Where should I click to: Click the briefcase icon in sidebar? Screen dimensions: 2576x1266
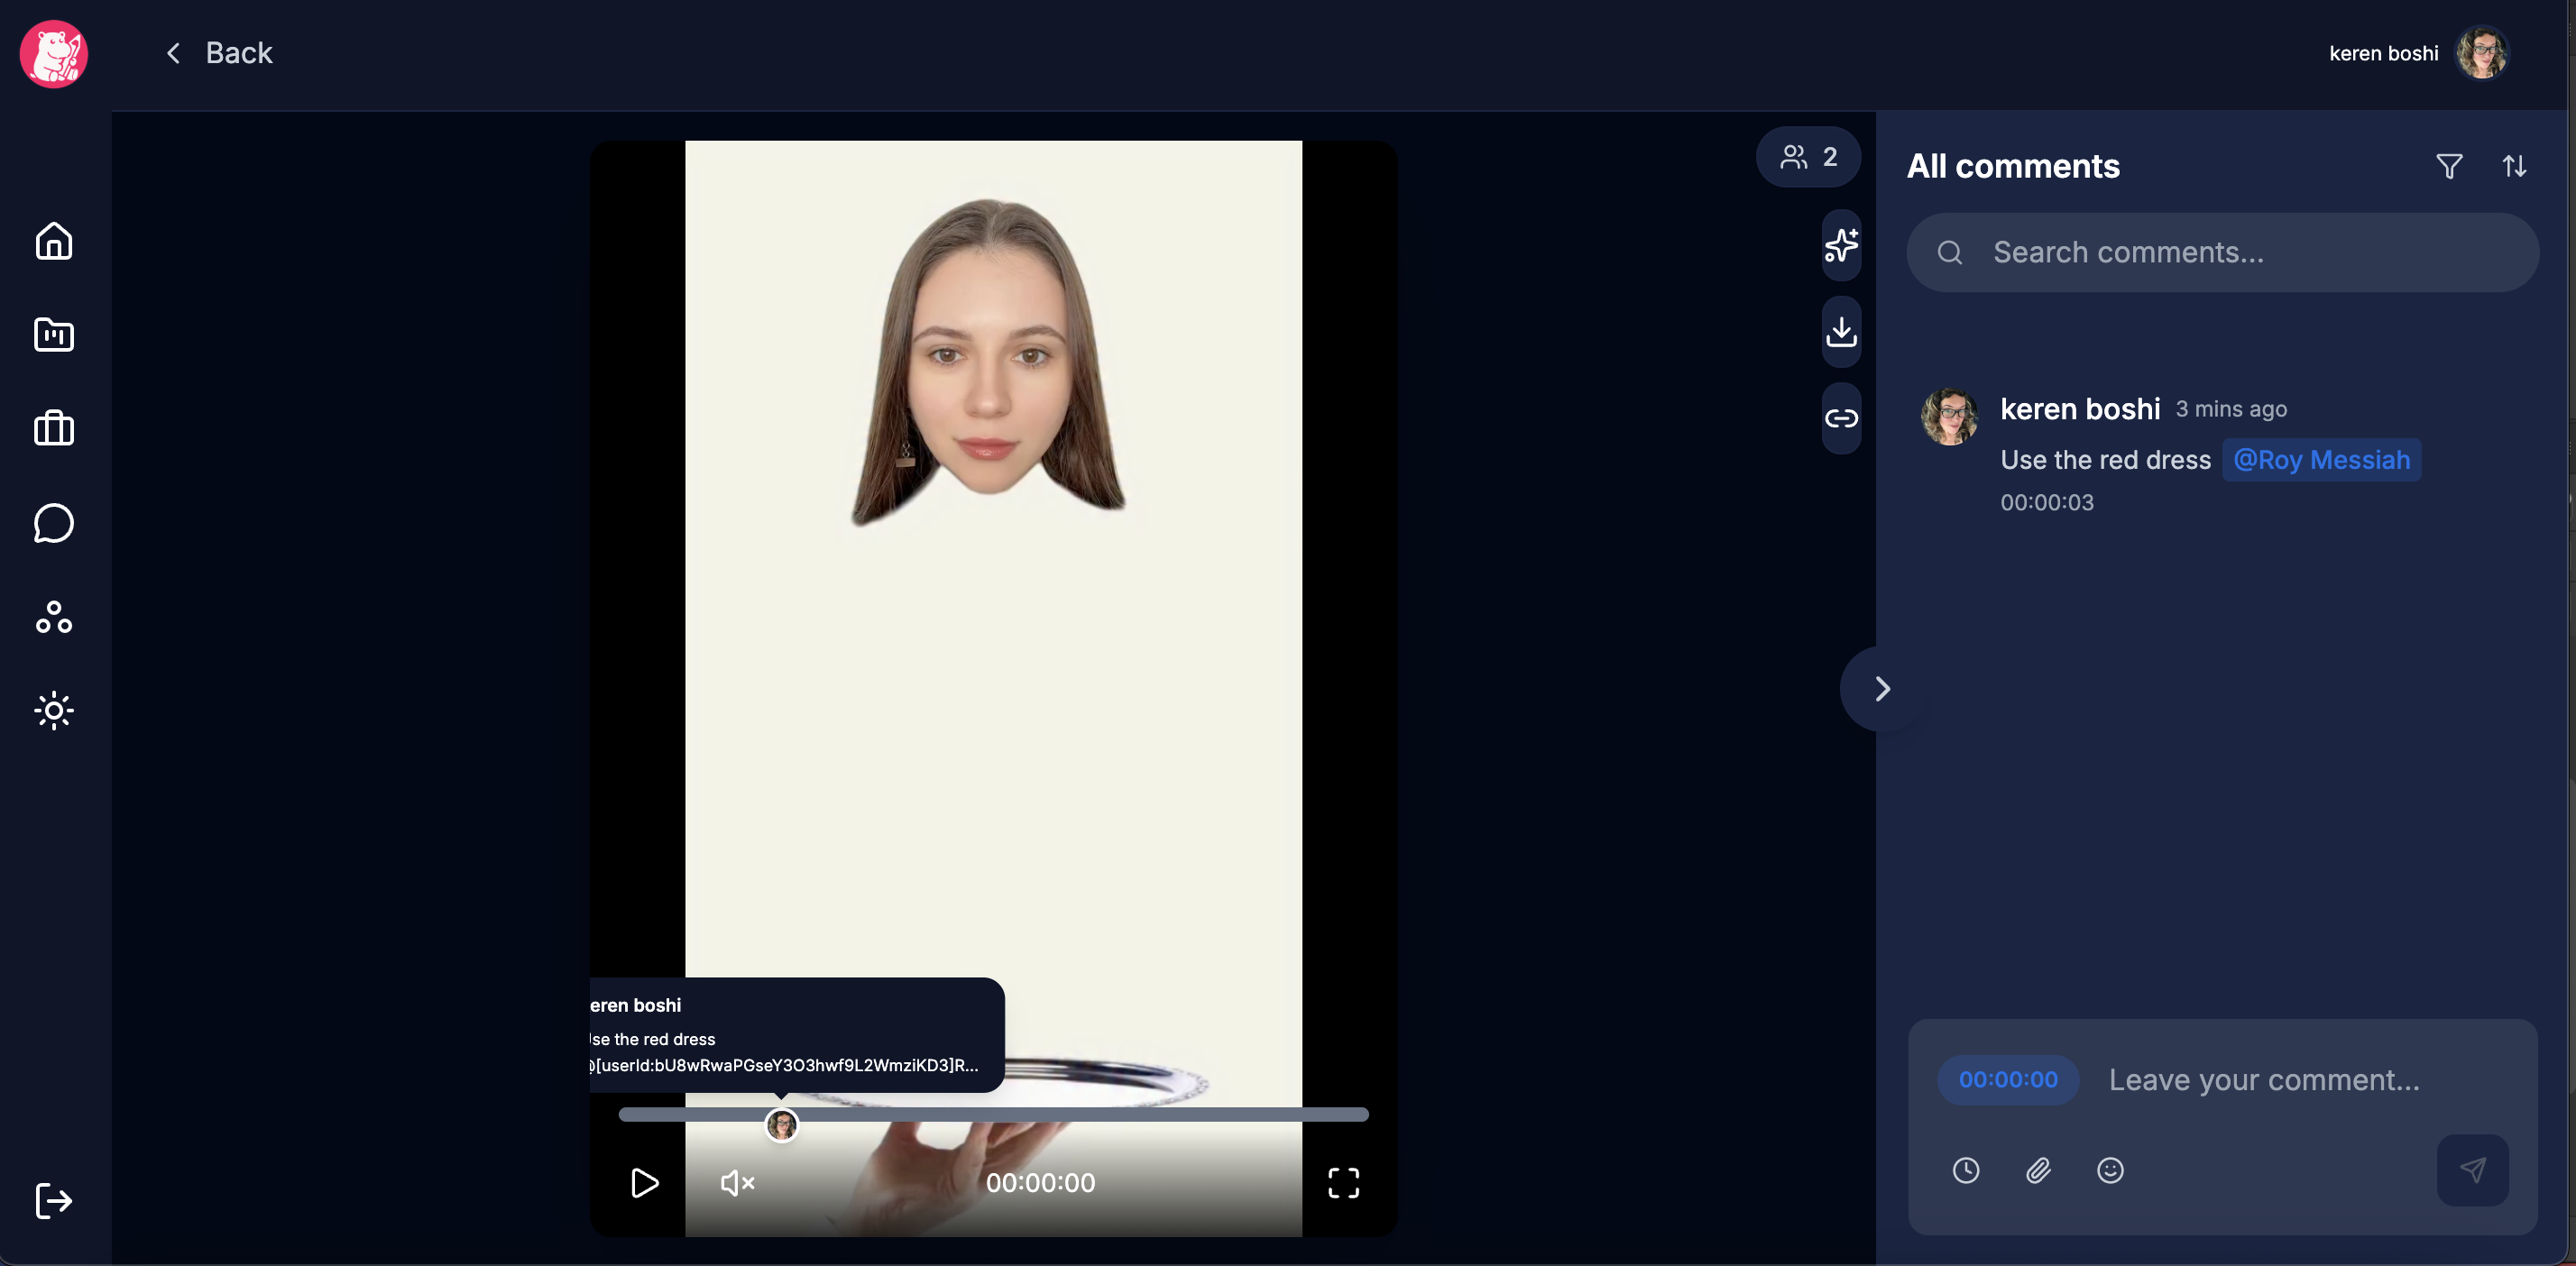click(x=54, y=428)
